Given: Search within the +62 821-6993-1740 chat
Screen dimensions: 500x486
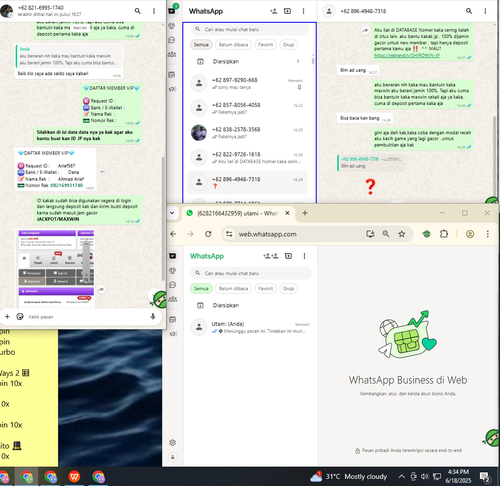Looking at the screenshot, I should [138, 11].
